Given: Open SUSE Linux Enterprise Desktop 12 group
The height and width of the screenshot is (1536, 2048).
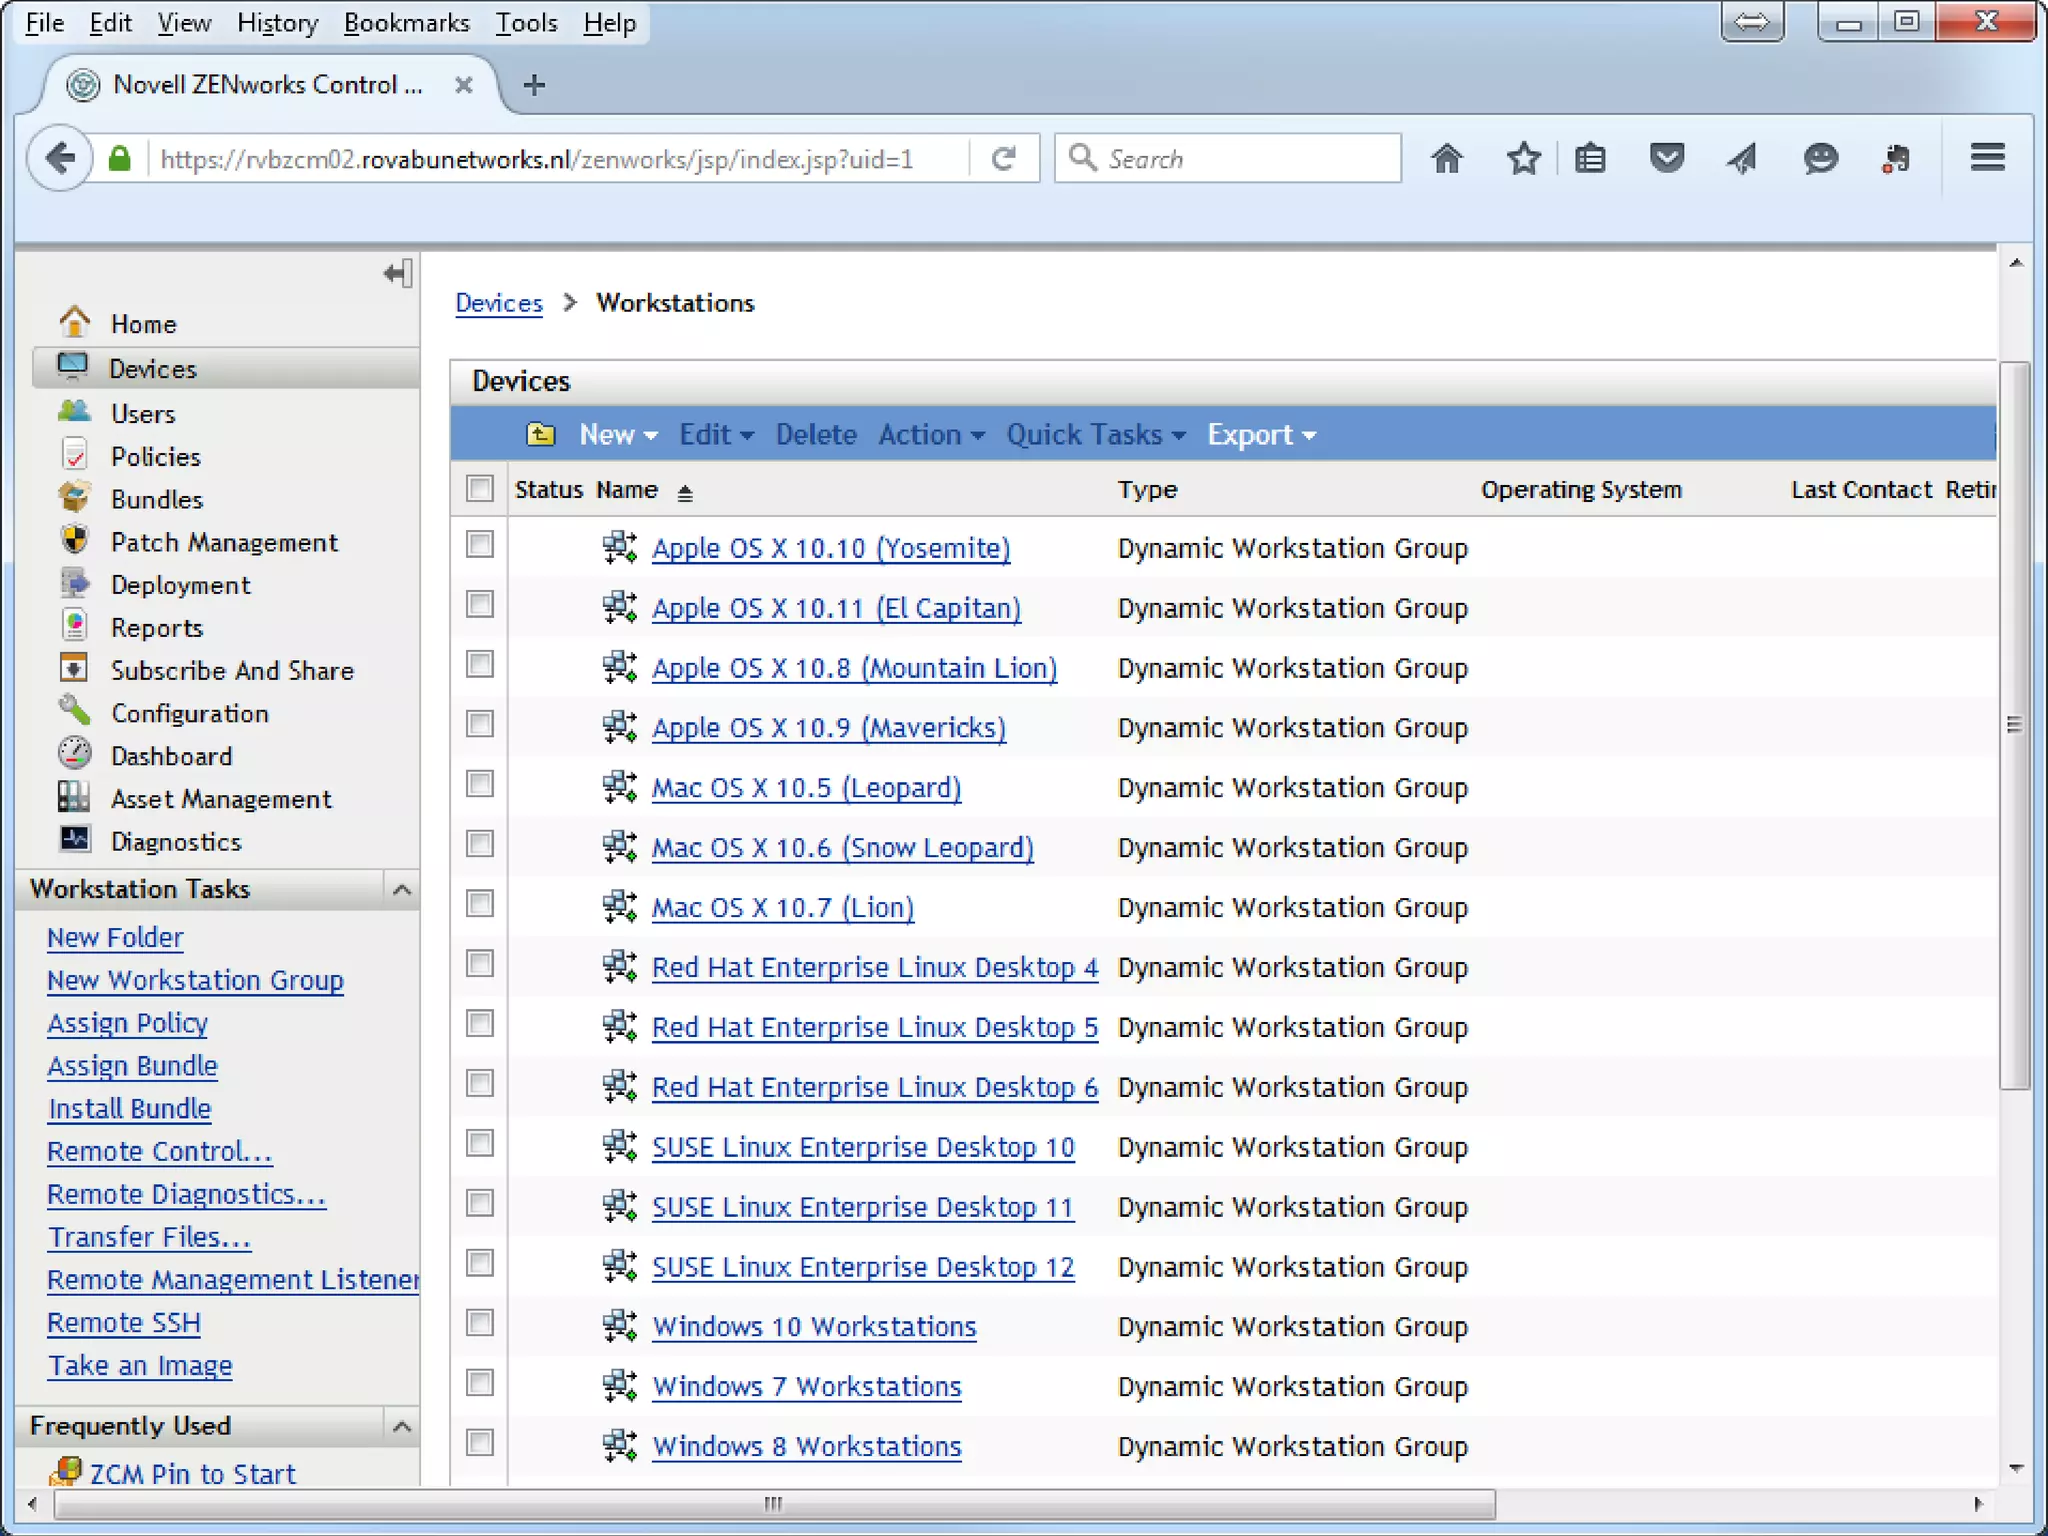Looking at the screenshot, I should (863, 1267).
